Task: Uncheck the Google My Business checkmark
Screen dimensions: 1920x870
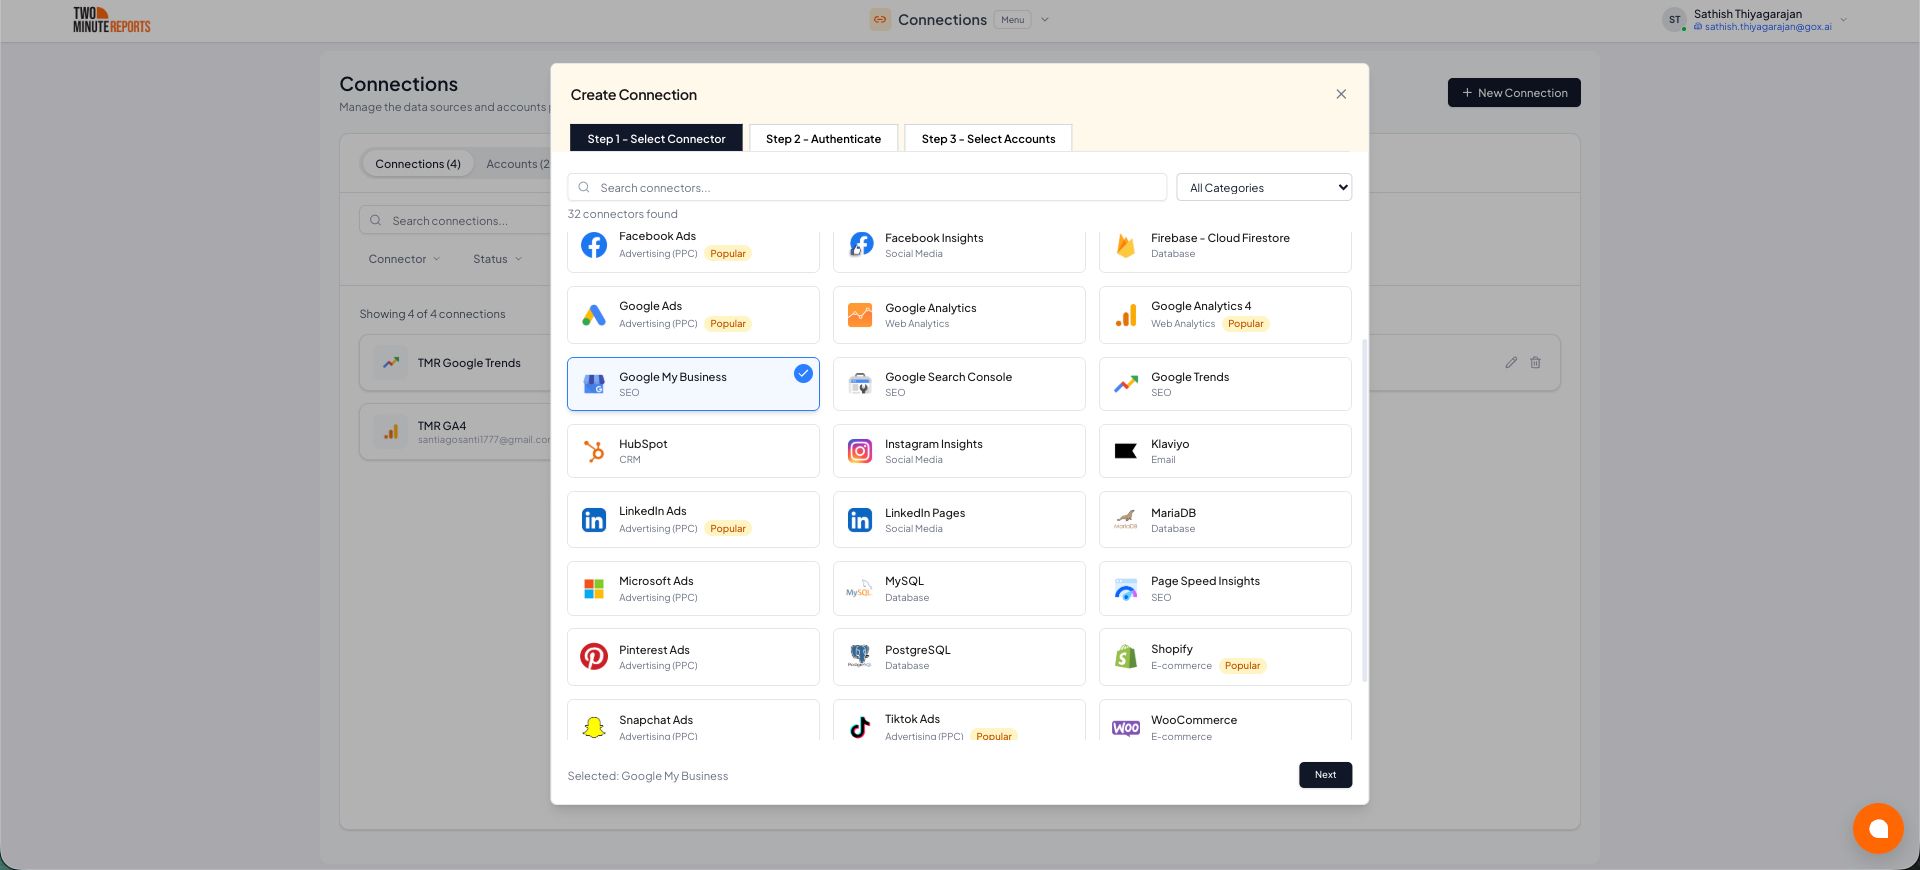Action: 803,374
